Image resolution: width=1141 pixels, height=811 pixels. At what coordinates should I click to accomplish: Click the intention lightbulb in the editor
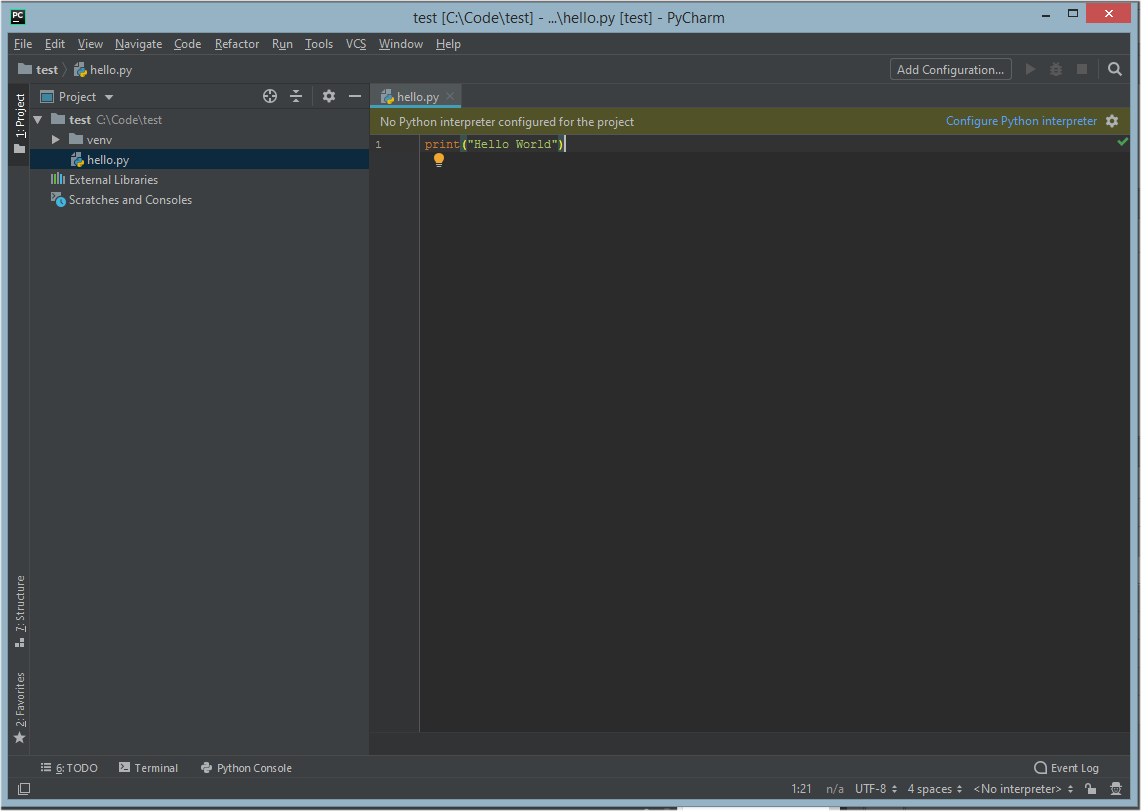point(438,159)
